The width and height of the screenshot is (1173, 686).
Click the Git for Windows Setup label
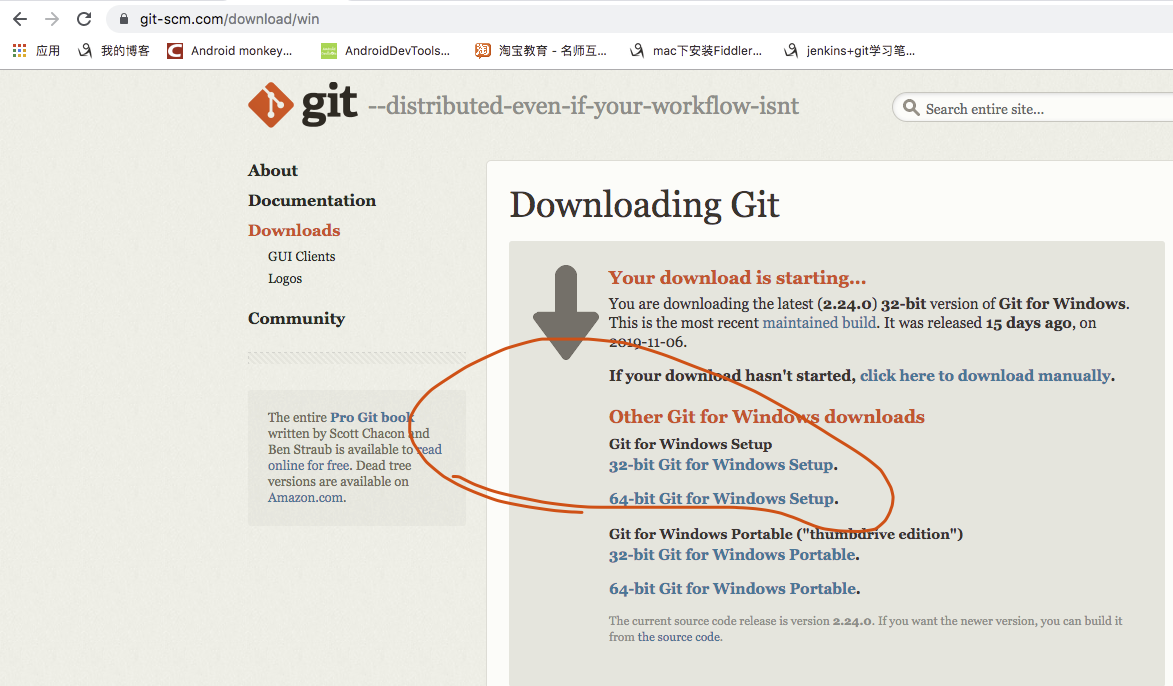point(690,444)
